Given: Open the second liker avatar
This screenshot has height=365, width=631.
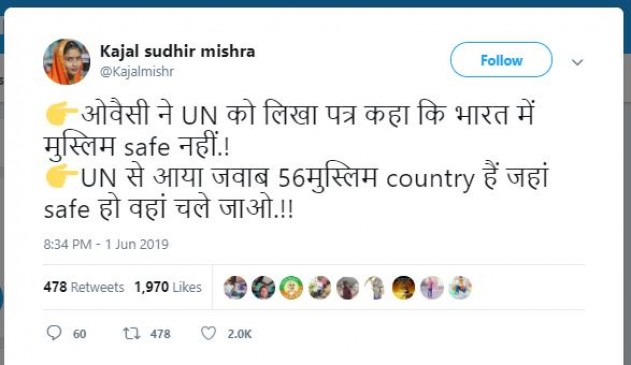Looking at the screenshot, I should [263, 287].
